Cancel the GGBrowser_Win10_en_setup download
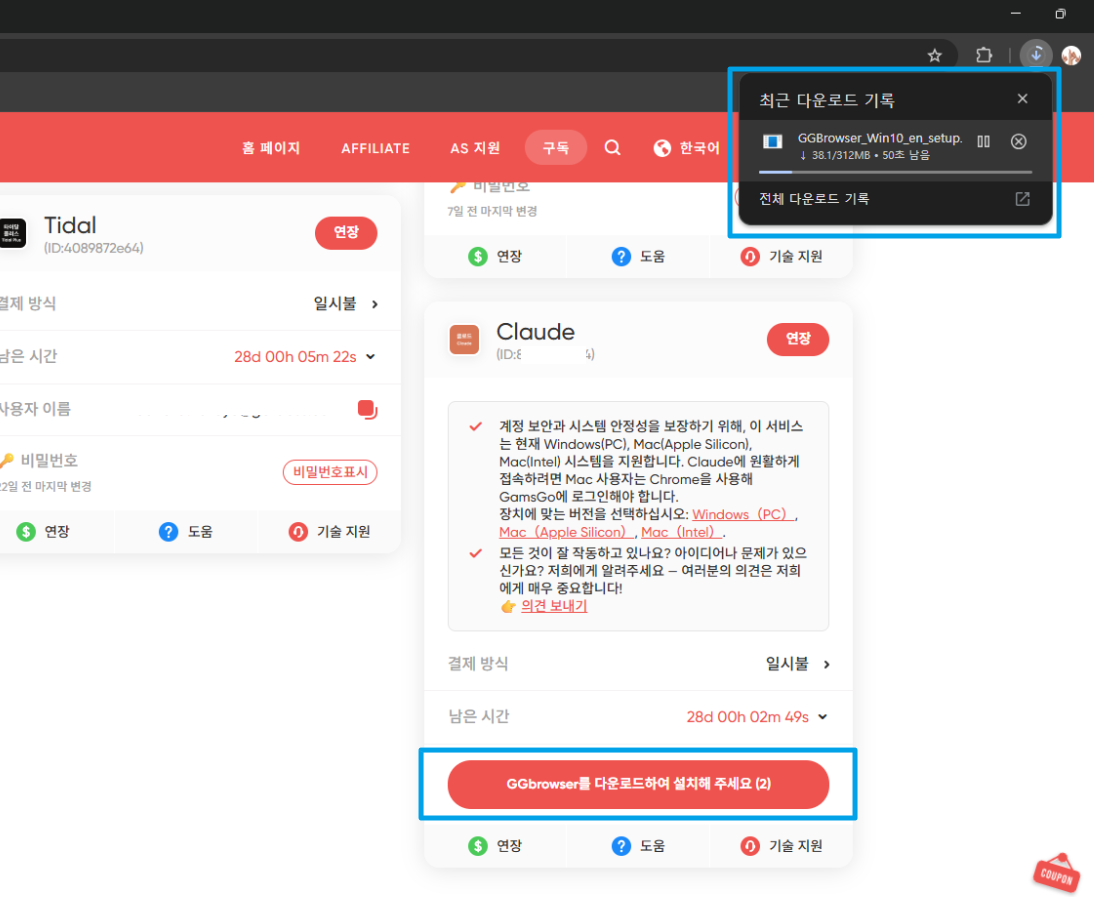The height and width of the screenshot is (897, 1094). tap(1019, 142)
